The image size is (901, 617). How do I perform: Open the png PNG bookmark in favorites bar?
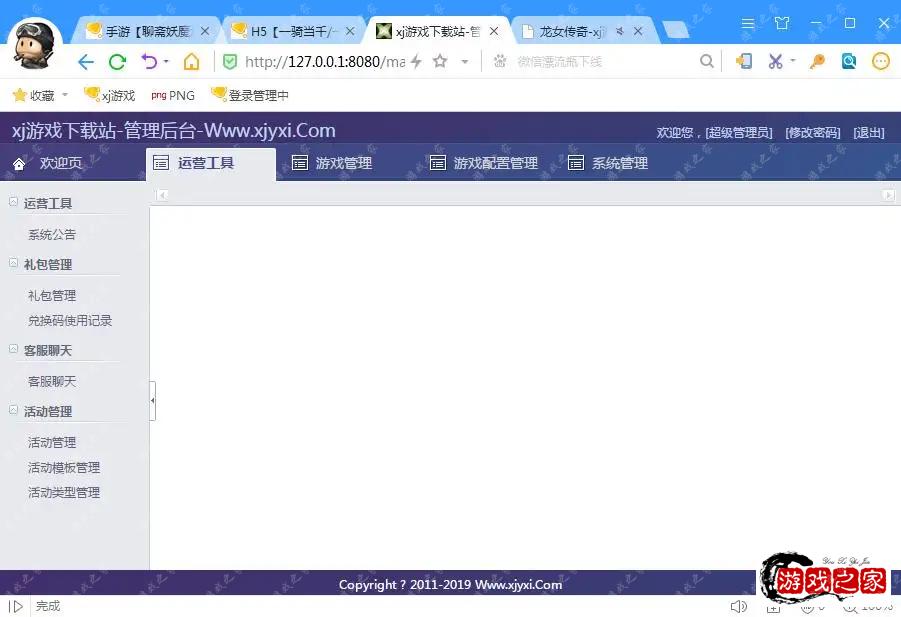point(172,95)
